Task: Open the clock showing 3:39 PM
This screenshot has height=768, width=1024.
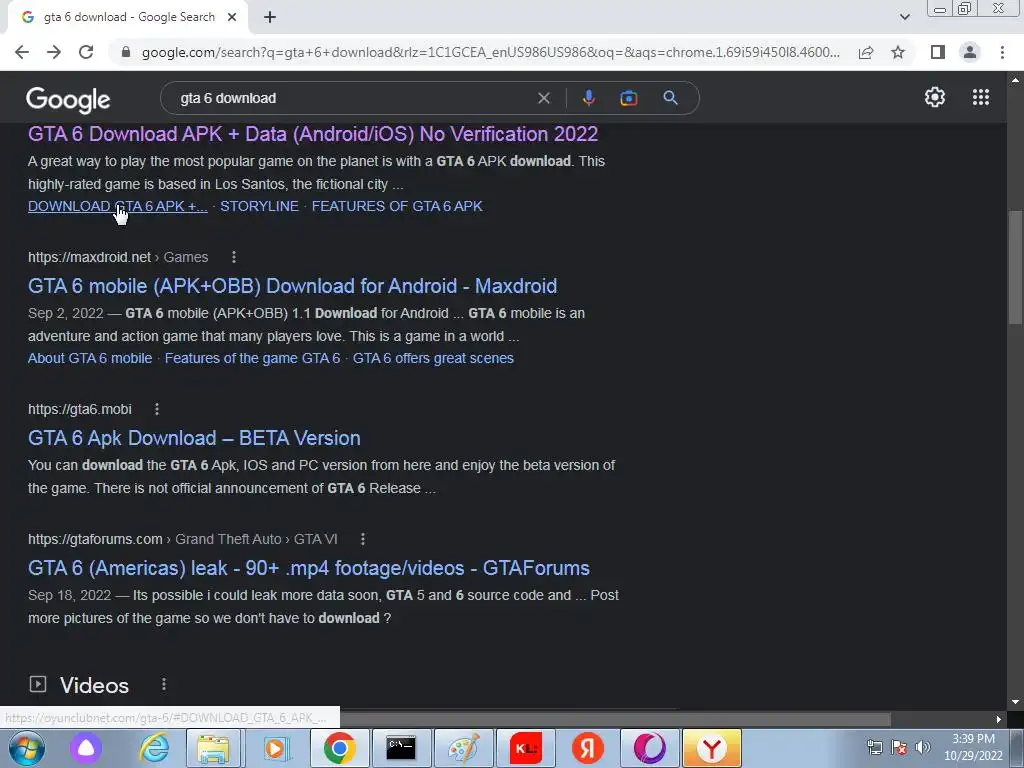Action: coord(973,747)
